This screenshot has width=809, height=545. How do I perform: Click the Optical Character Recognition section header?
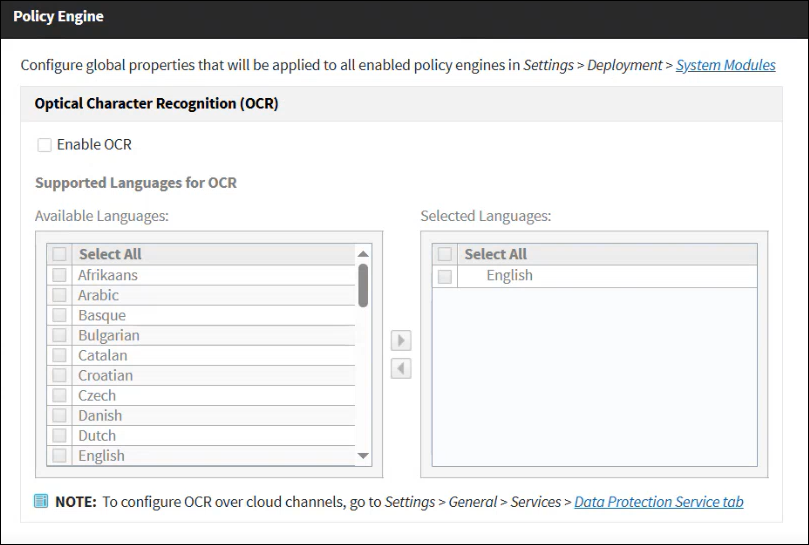click(157, 104)
